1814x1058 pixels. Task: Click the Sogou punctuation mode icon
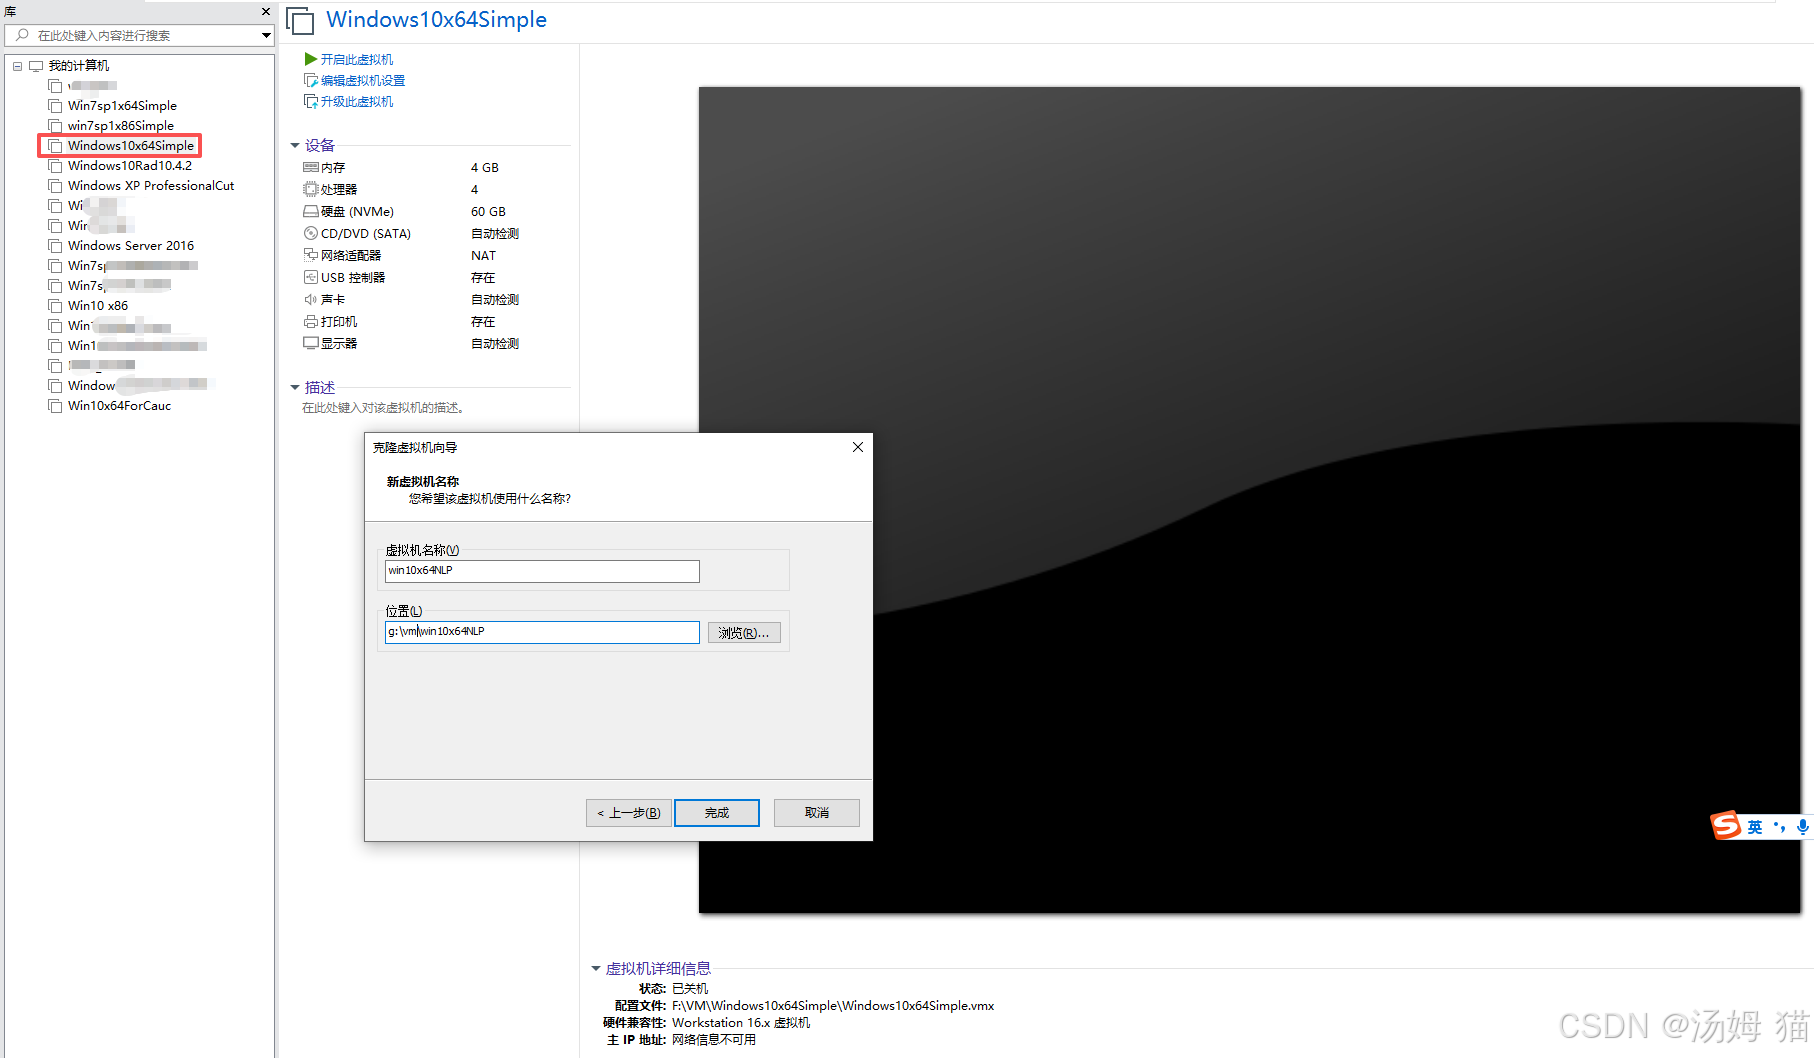[x=1779, y=827]
